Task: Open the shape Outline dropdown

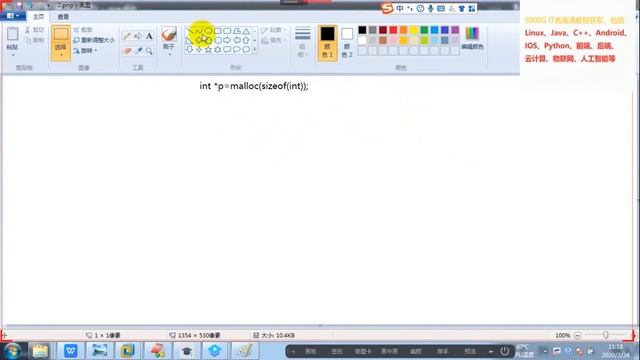Action: [273, 30]
